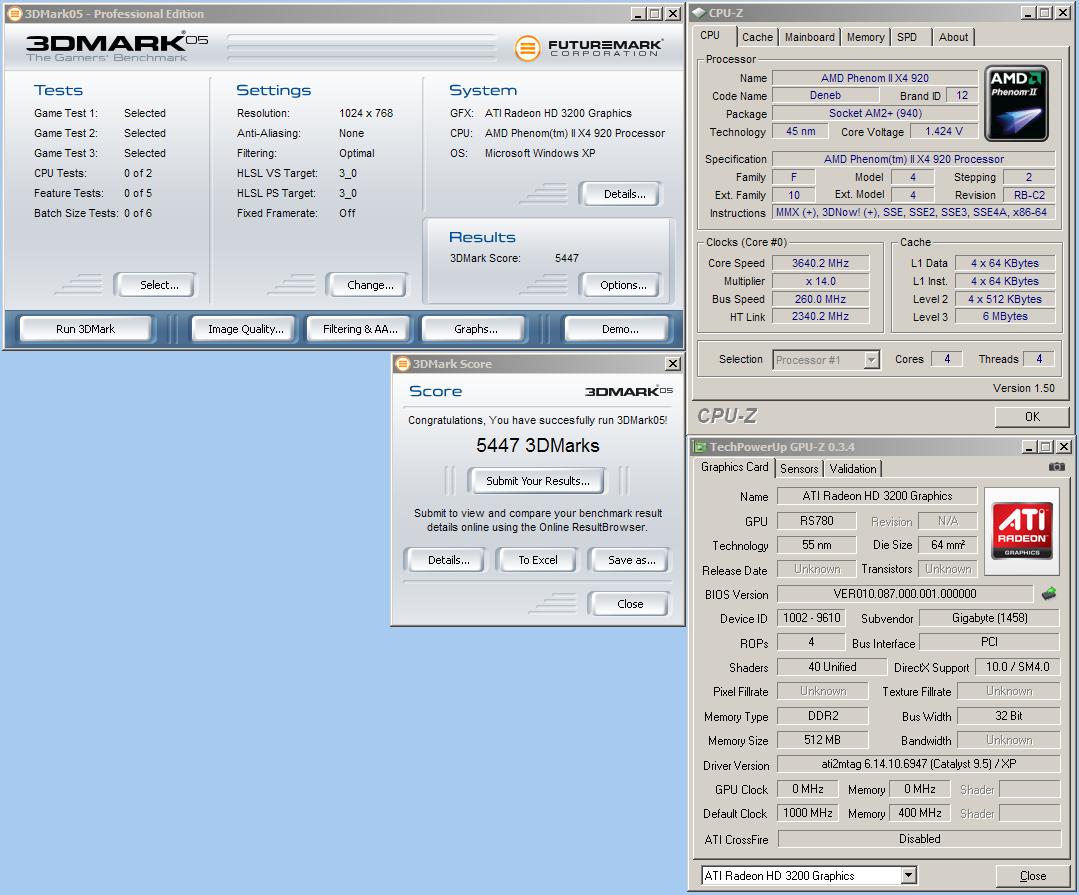Click the Core Speed 3640.2 MHz value

tap(820, 263)
